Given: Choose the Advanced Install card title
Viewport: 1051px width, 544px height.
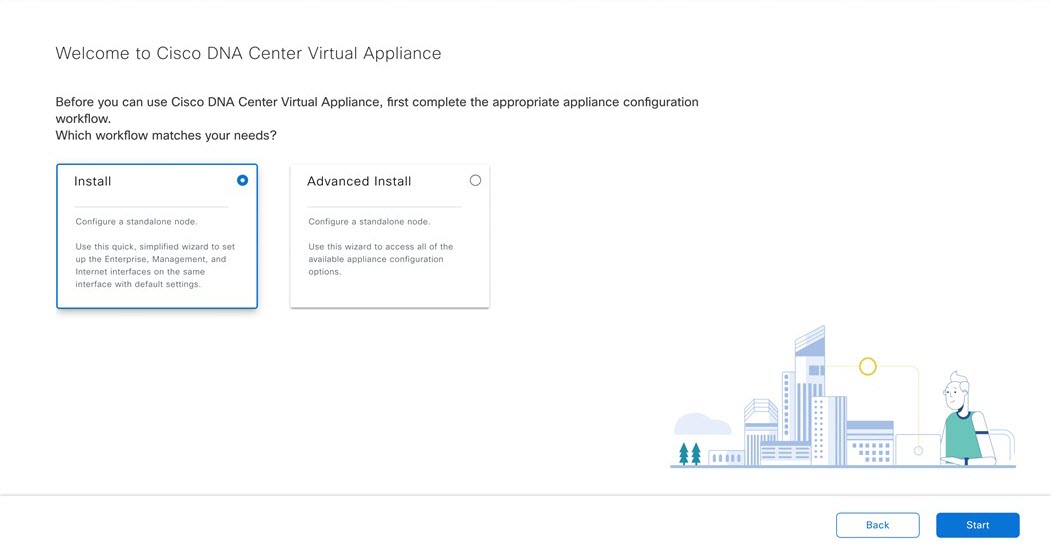Looking at the screenshot, I should [x=359, y=181].
